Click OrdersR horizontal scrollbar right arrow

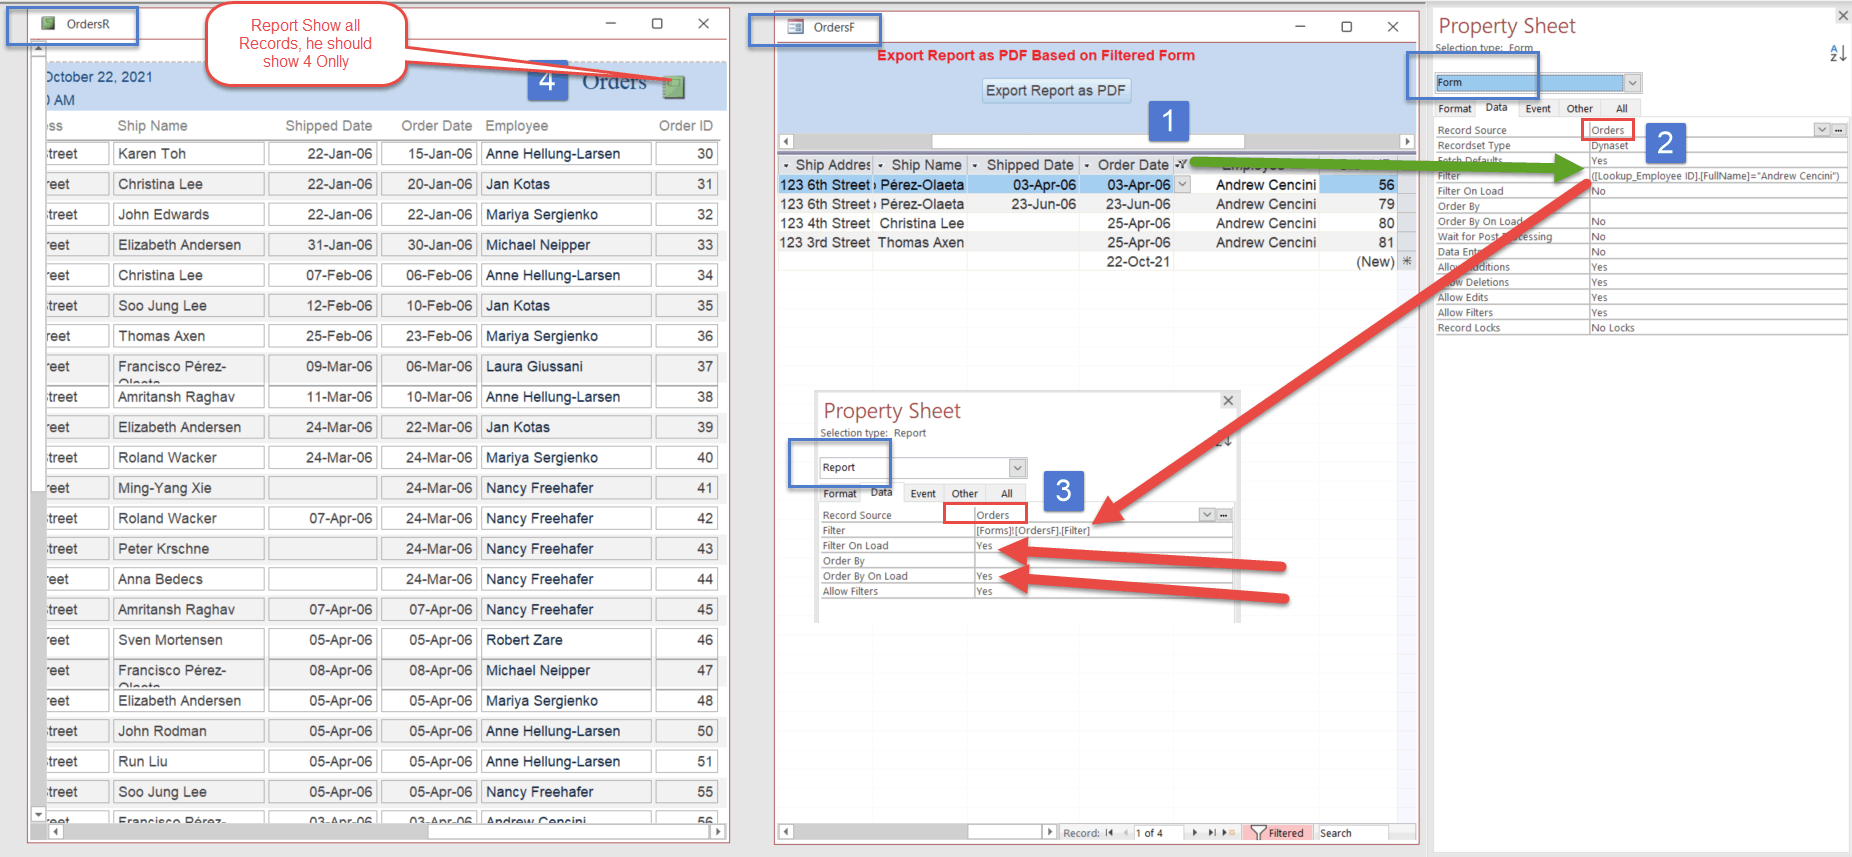click(x=718, y=832)
